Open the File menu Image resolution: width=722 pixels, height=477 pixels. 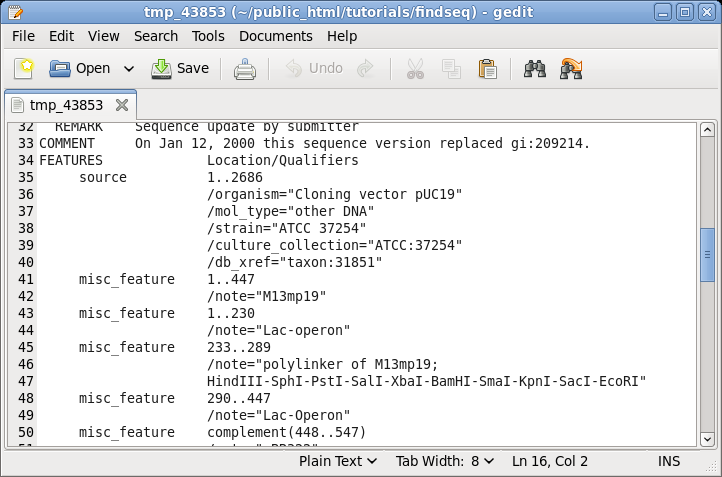point(23,36)
